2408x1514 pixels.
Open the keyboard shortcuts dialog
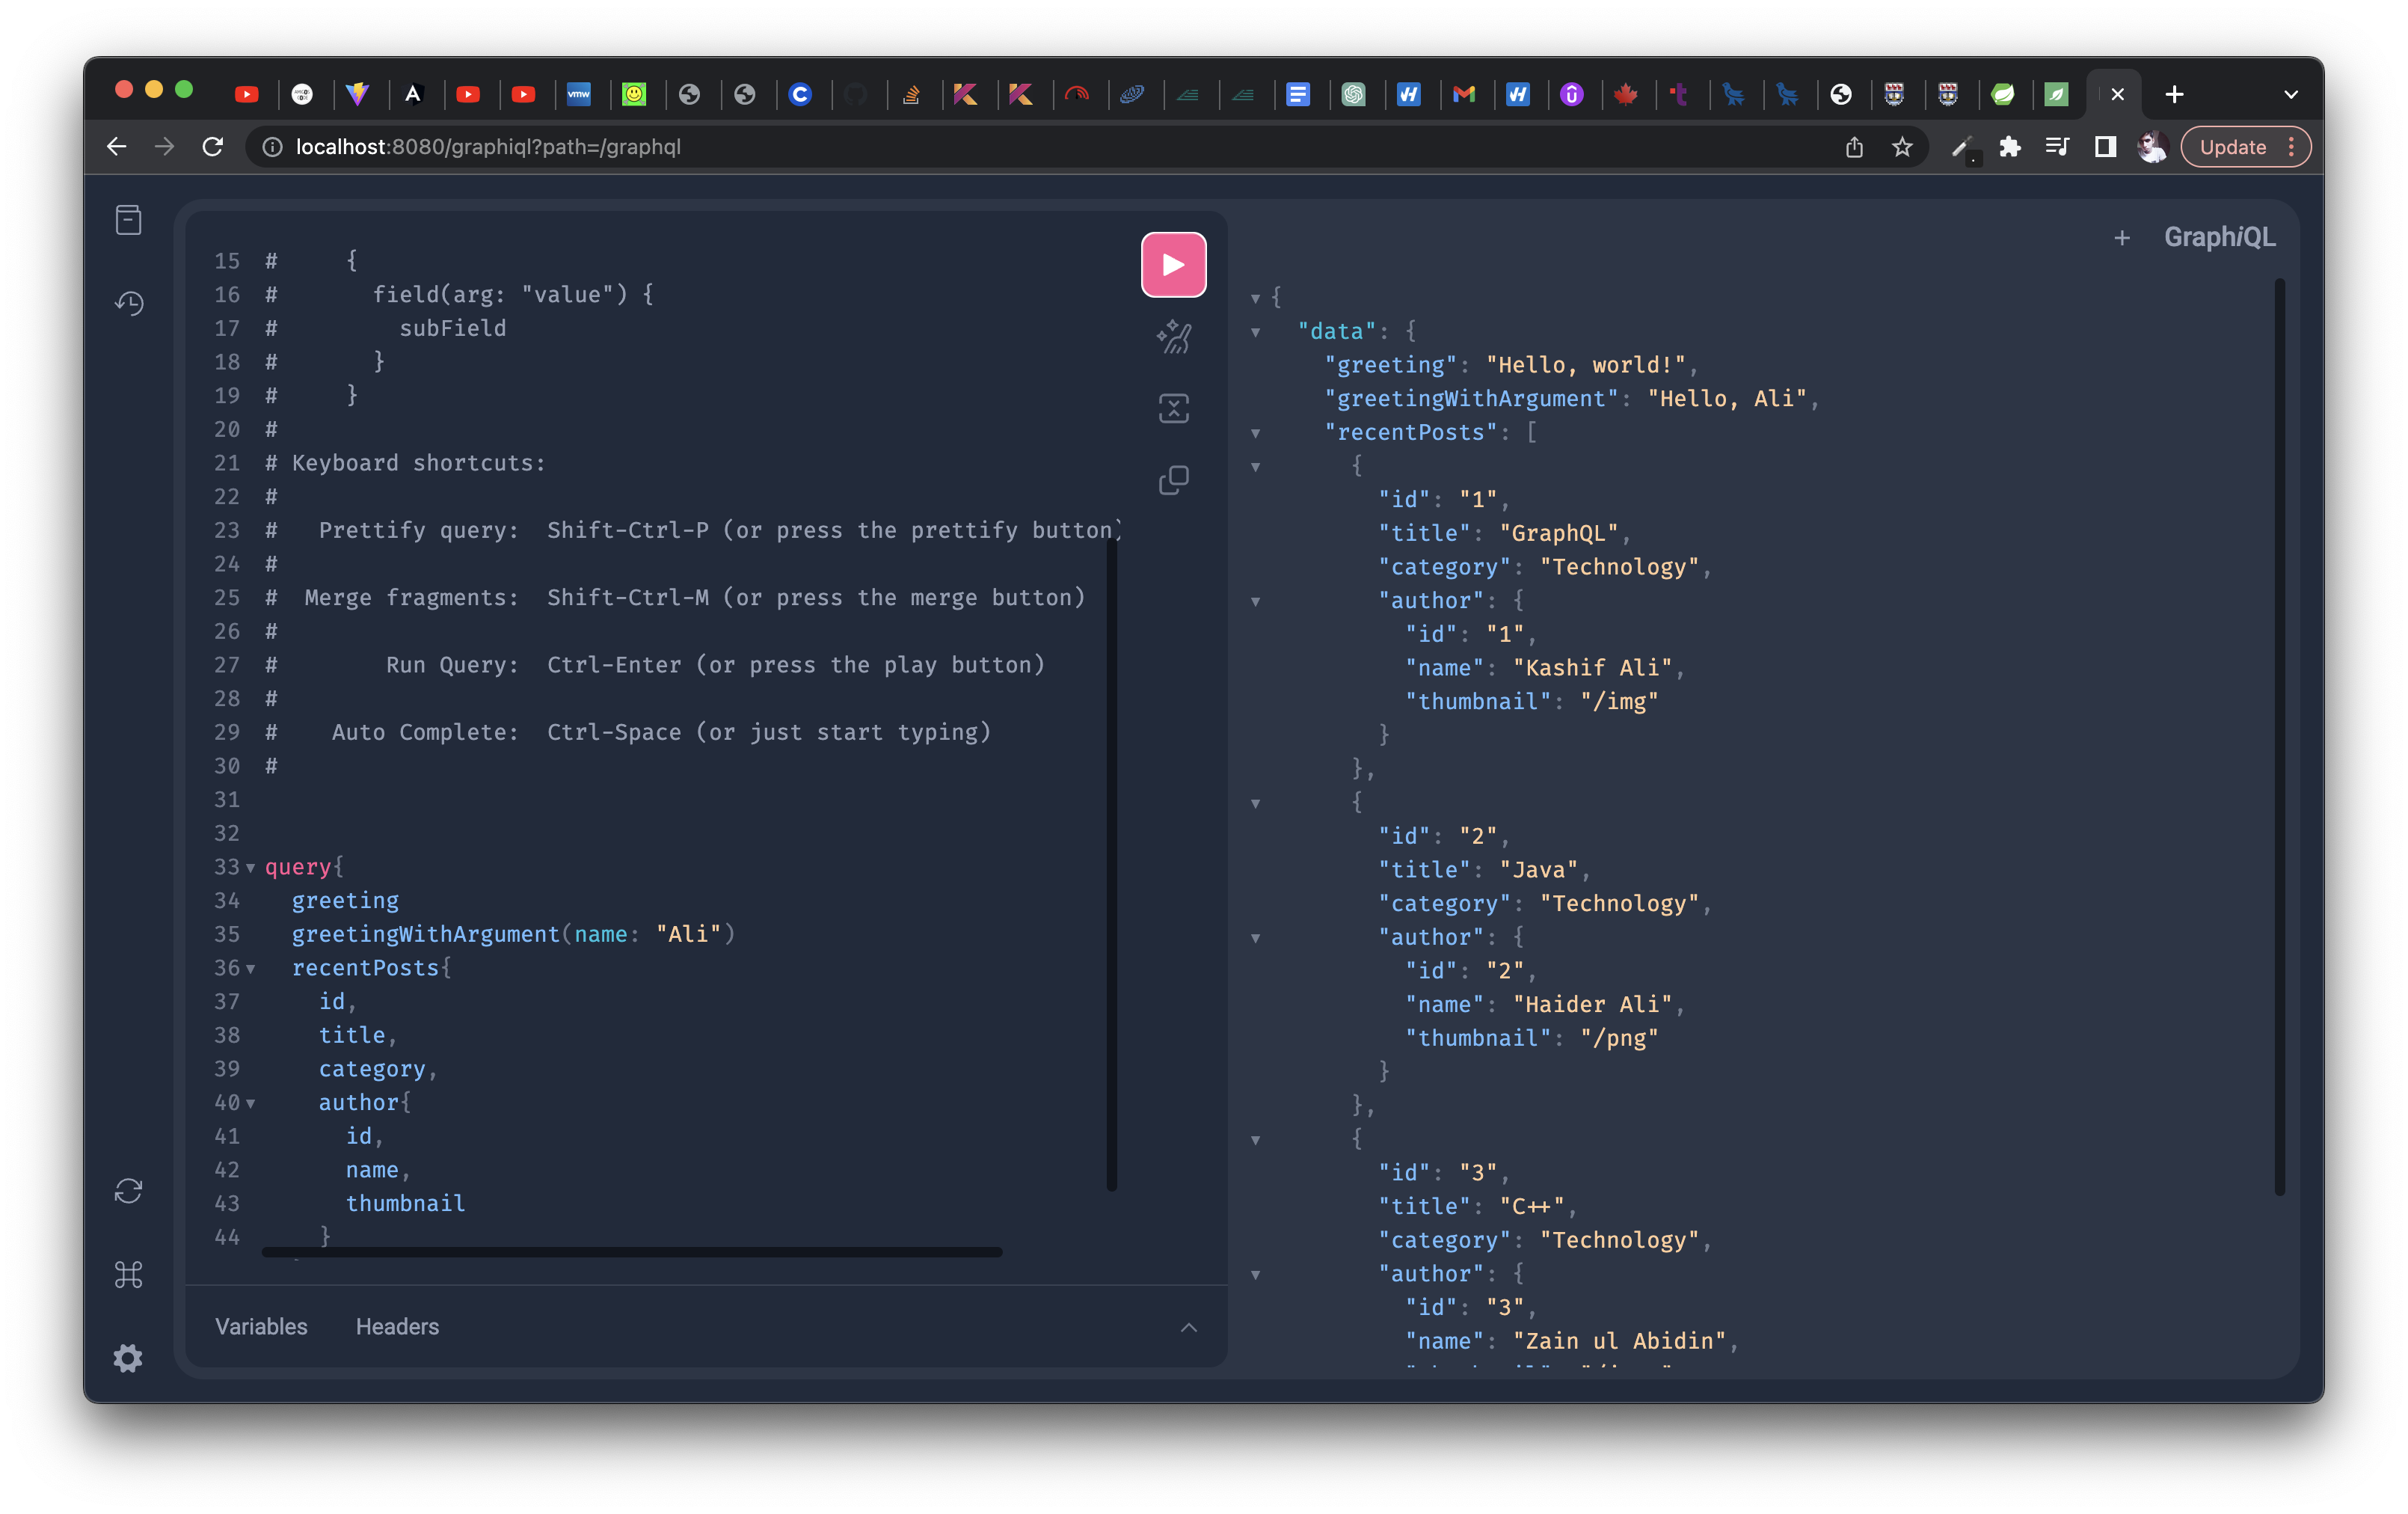click(x=128, y=1274)
